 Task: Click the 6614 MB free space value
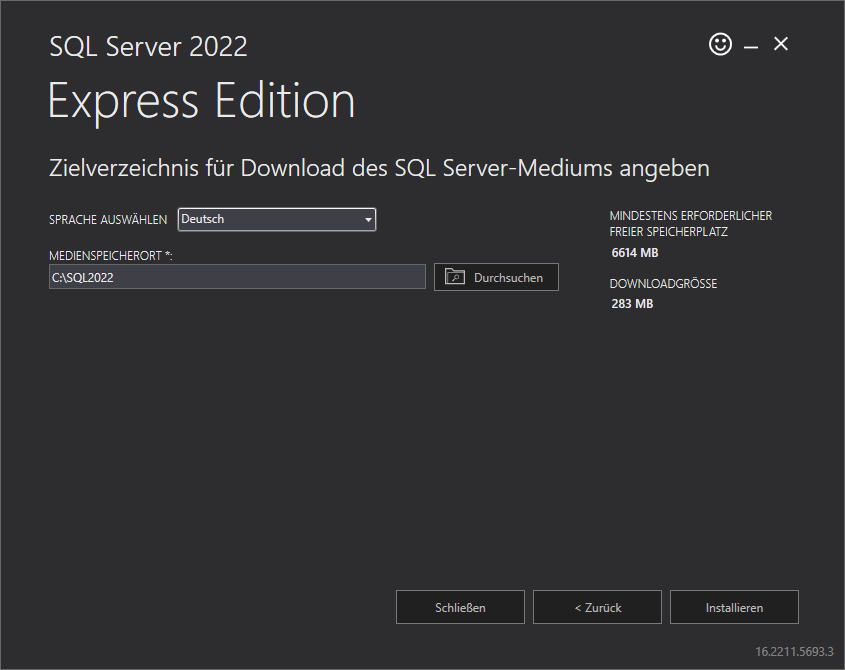634,253
